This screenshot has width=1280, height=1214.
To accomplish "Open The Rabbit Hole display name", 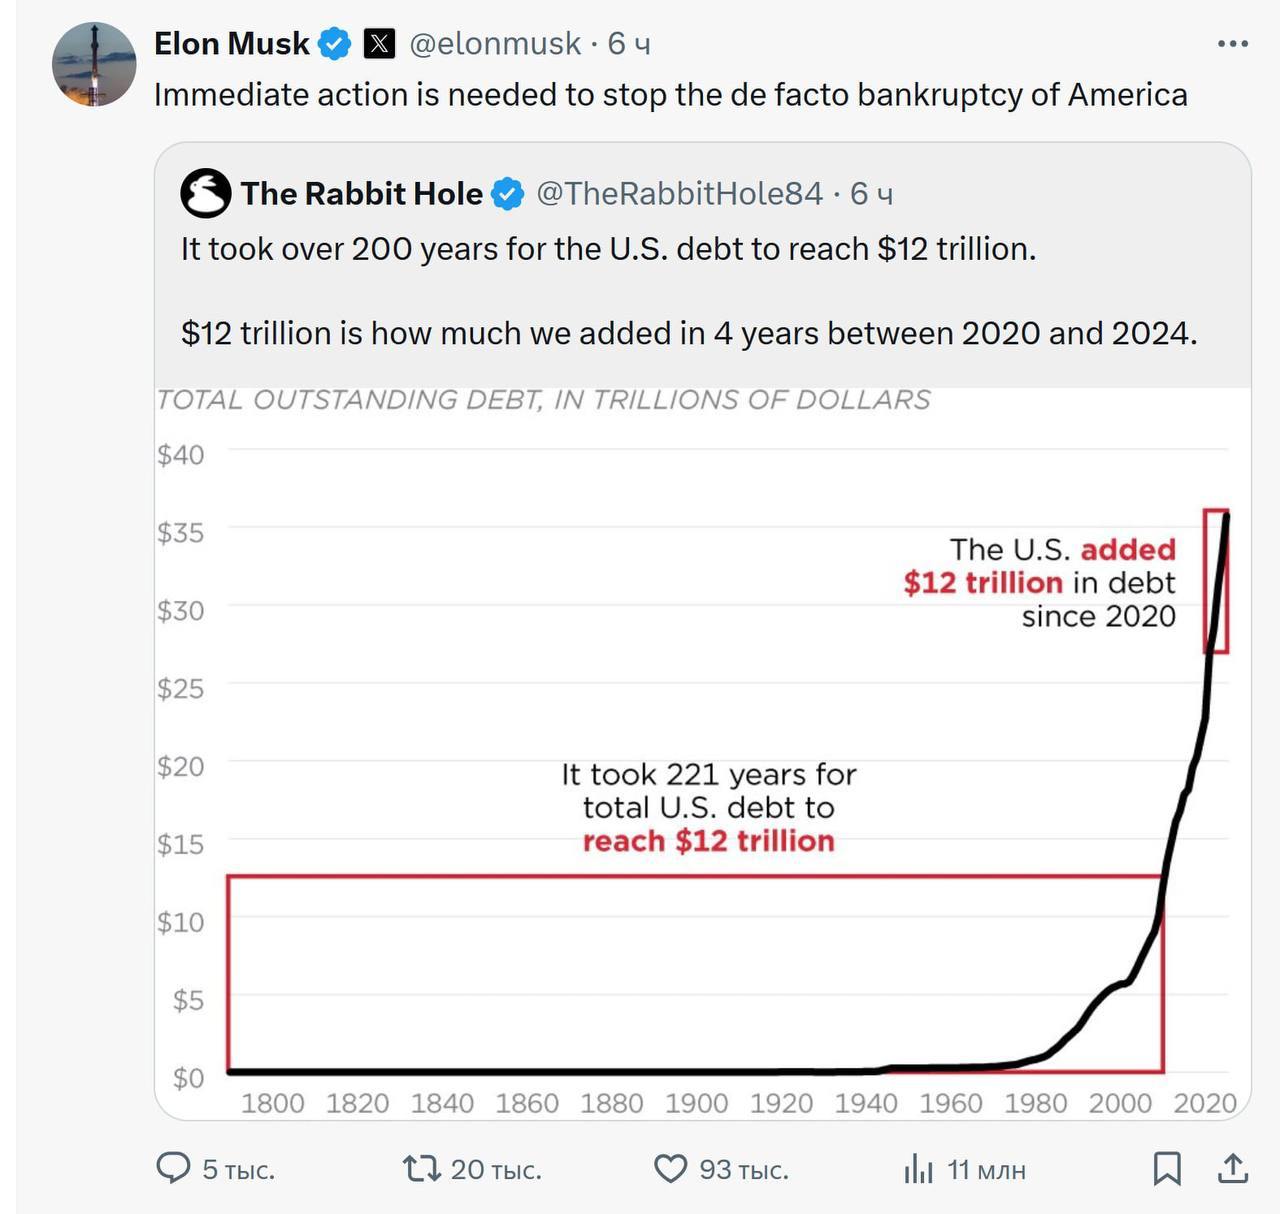I will click(361, 193).
